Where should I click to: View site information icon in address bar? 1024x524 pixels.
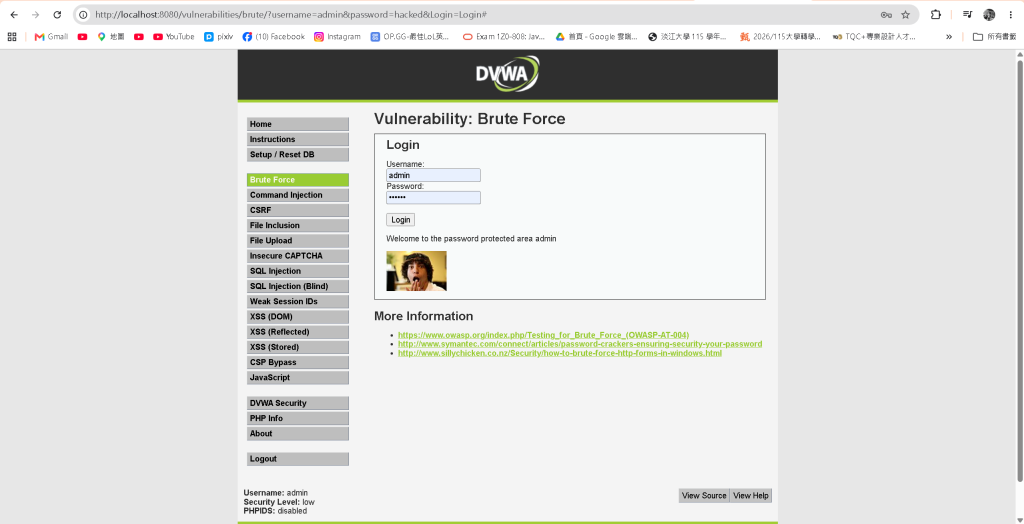pos(83,14)
